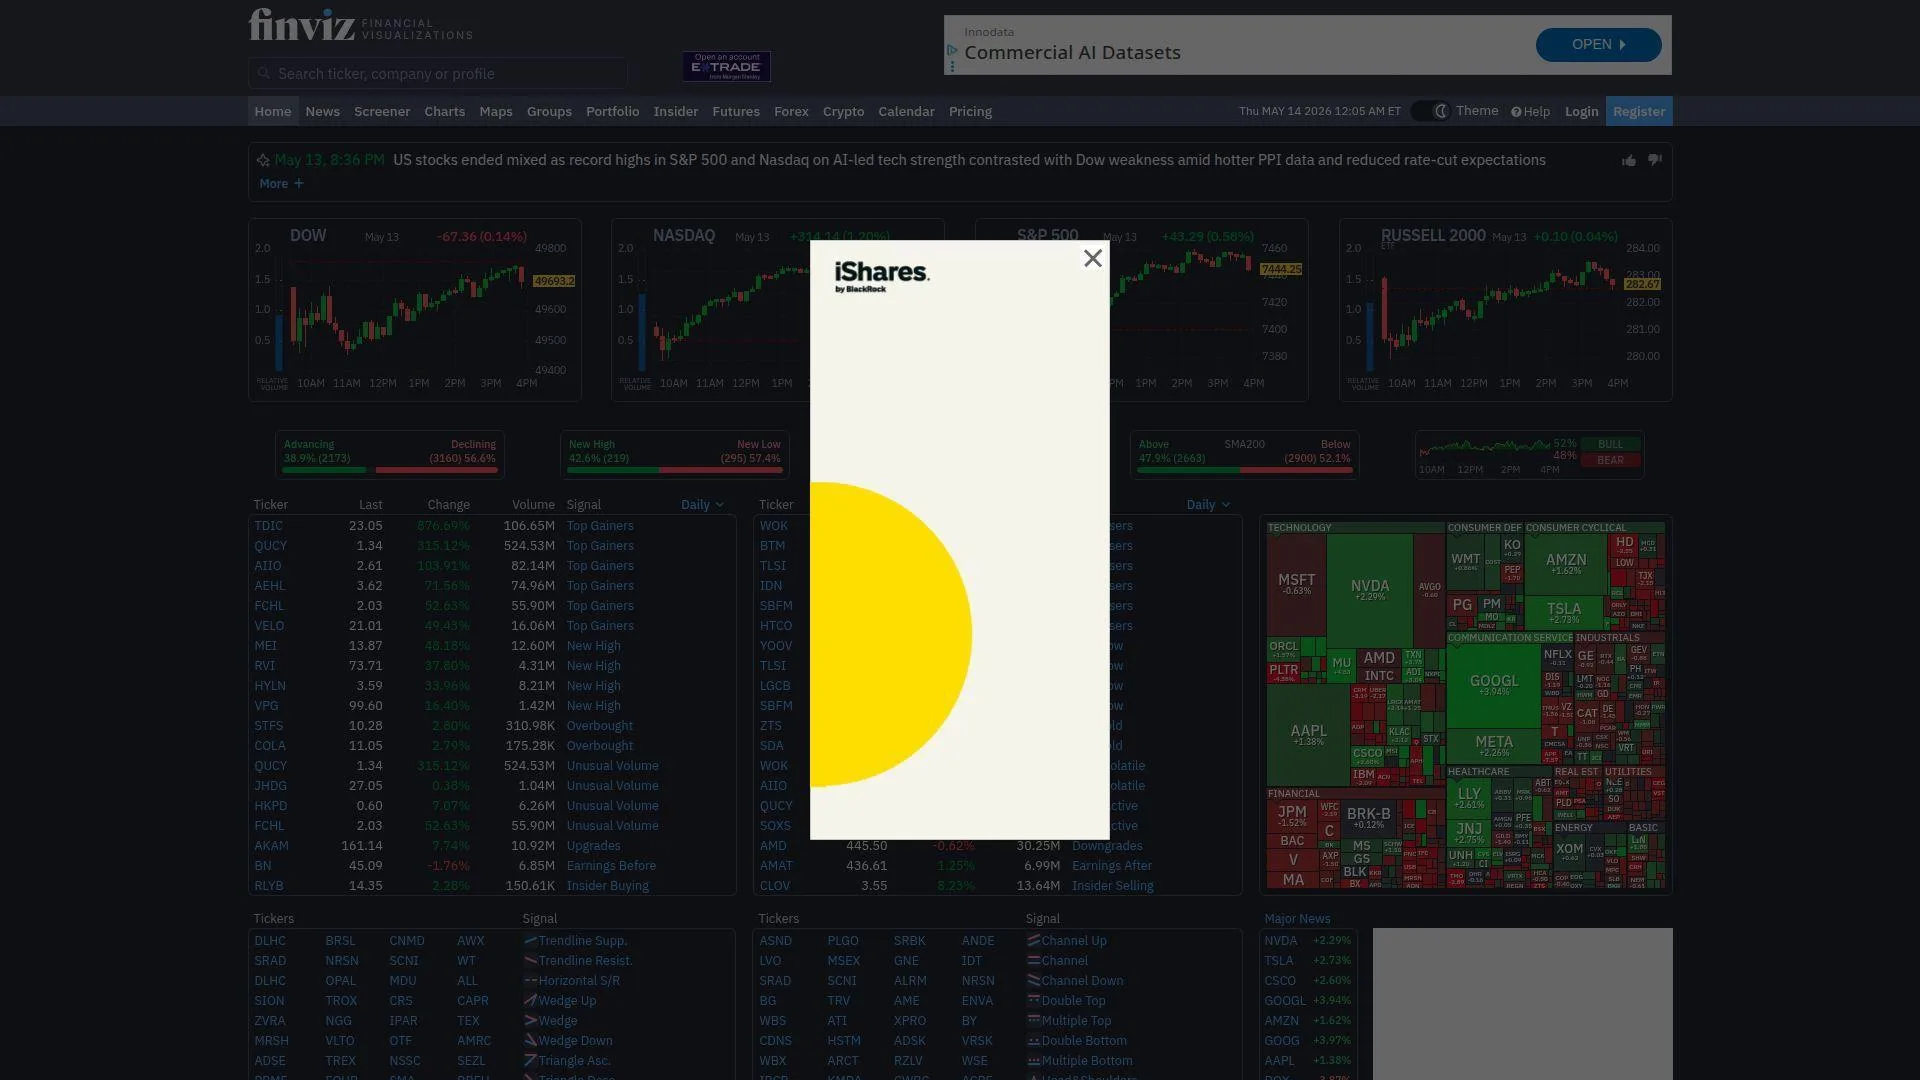Click the QUCY Top Gainers ticker

point(270,546)
